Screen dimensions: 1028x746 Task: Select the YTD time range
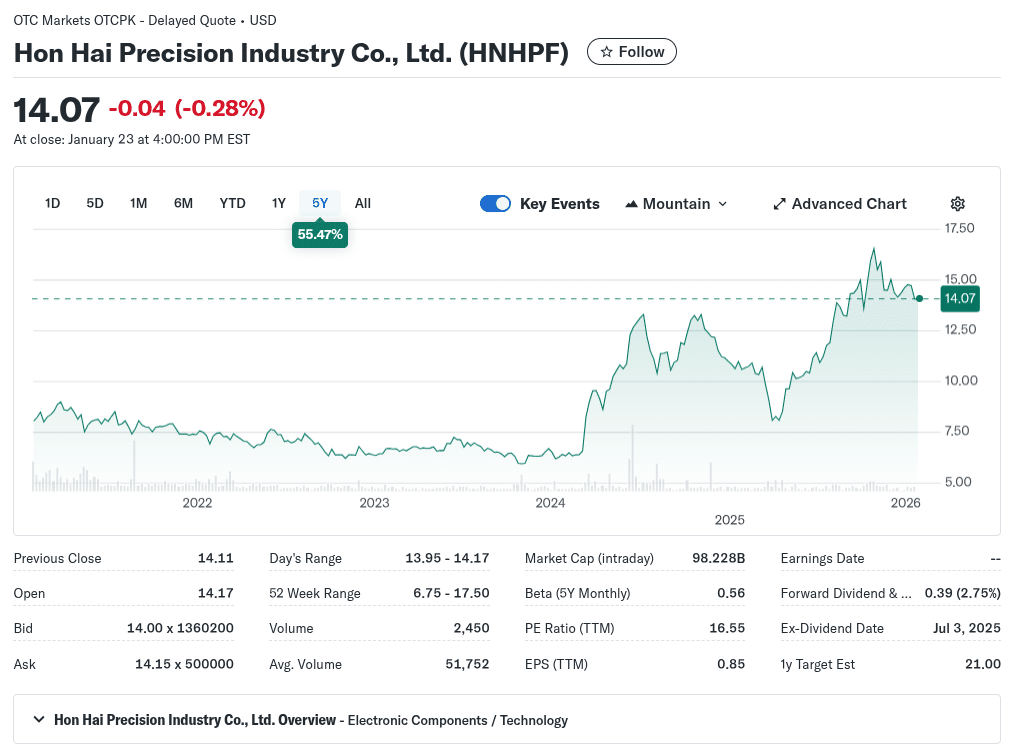232,203
